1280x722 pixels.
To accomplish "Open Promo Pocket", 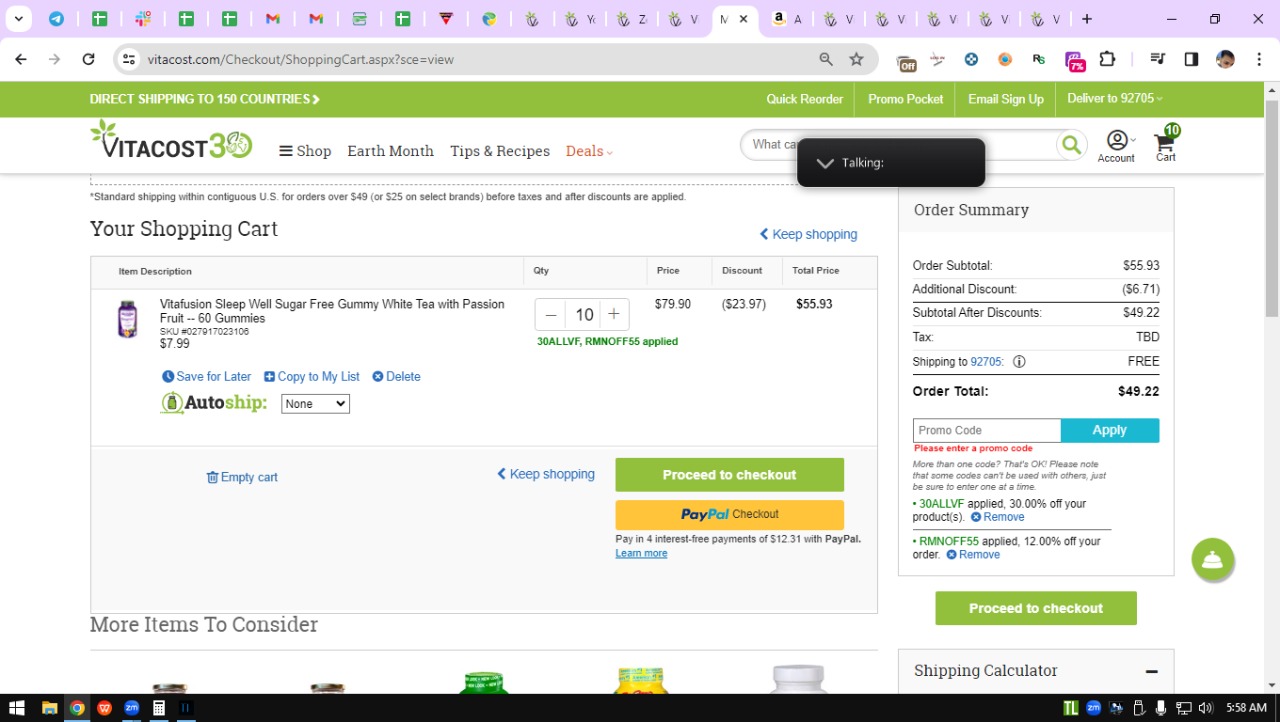I will pos(906,99).
